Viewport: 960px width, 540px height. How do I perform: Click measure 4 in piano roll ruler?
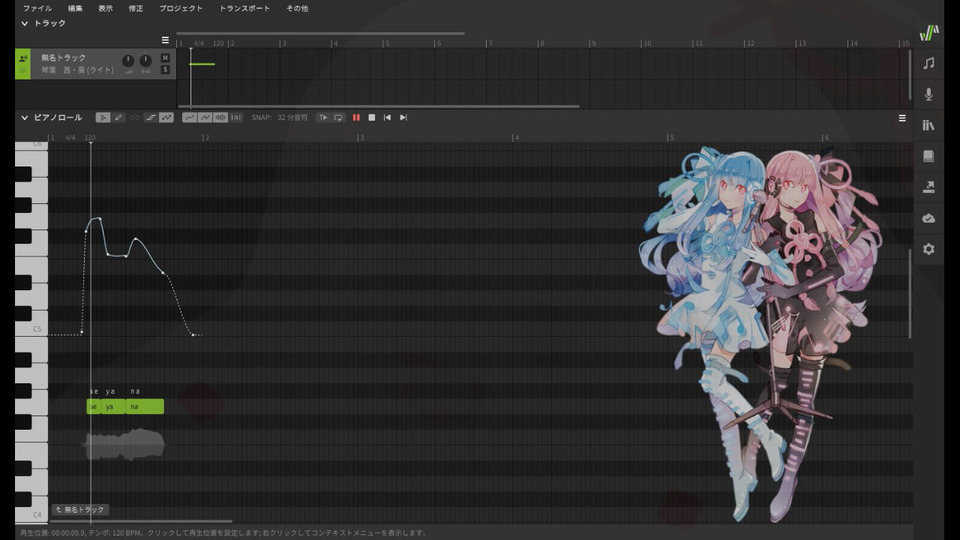[x=516, y=138]
